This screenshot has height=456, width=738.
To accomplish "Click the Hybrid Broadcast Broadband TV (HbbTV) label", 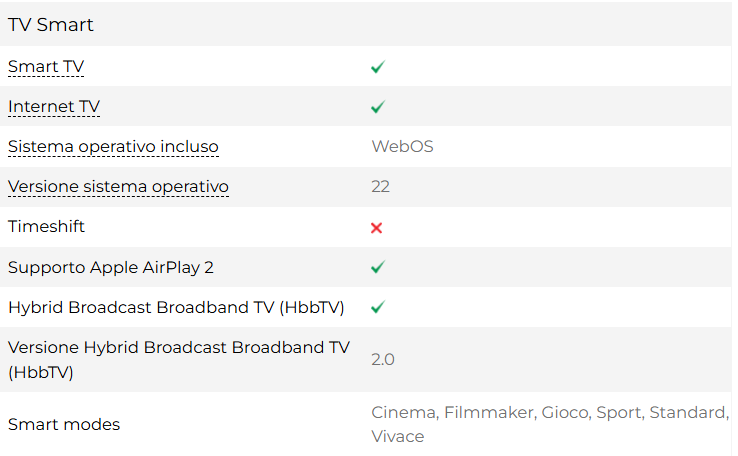I will tap(176, 307).
